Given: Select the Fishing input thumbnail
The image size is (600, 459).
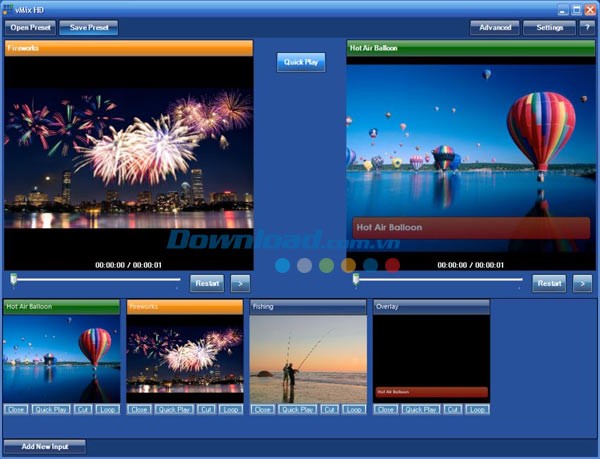Looking at the screenshot, I should pos(308,358).
